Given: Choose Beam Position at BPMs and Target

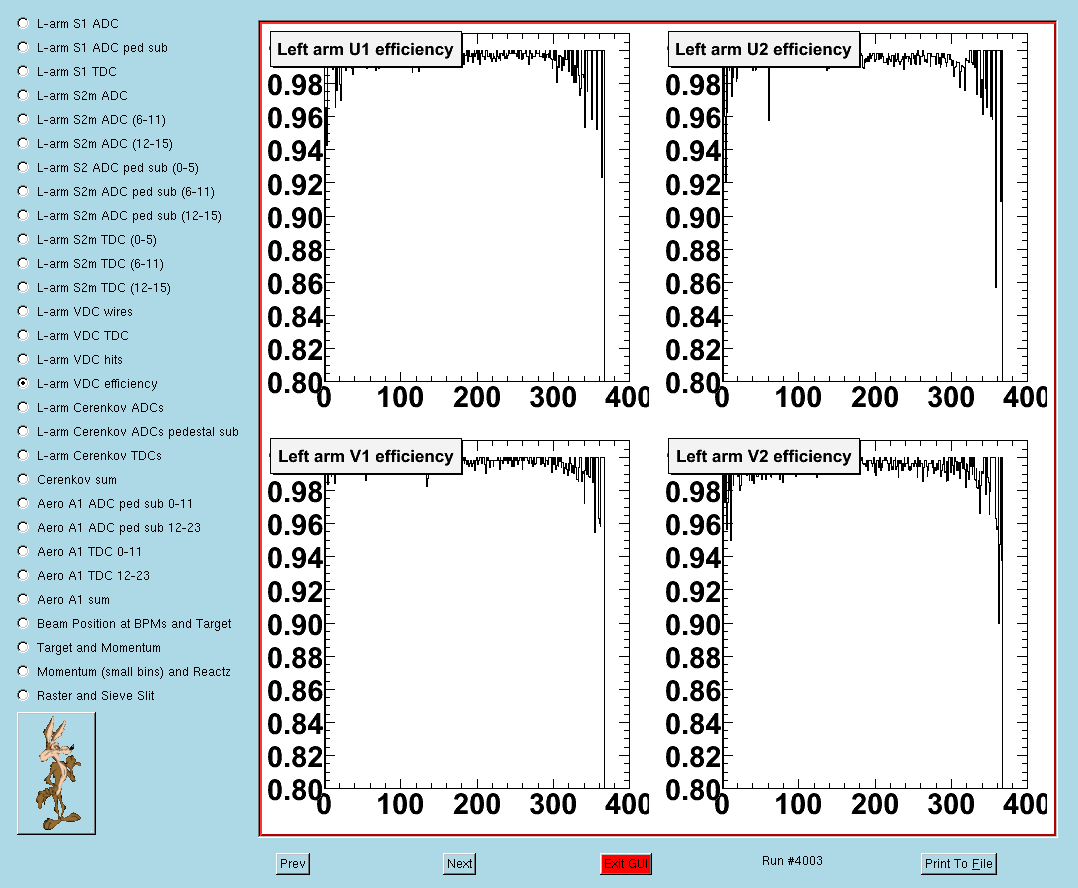Looking at the screenshot, I should [23, 624].
